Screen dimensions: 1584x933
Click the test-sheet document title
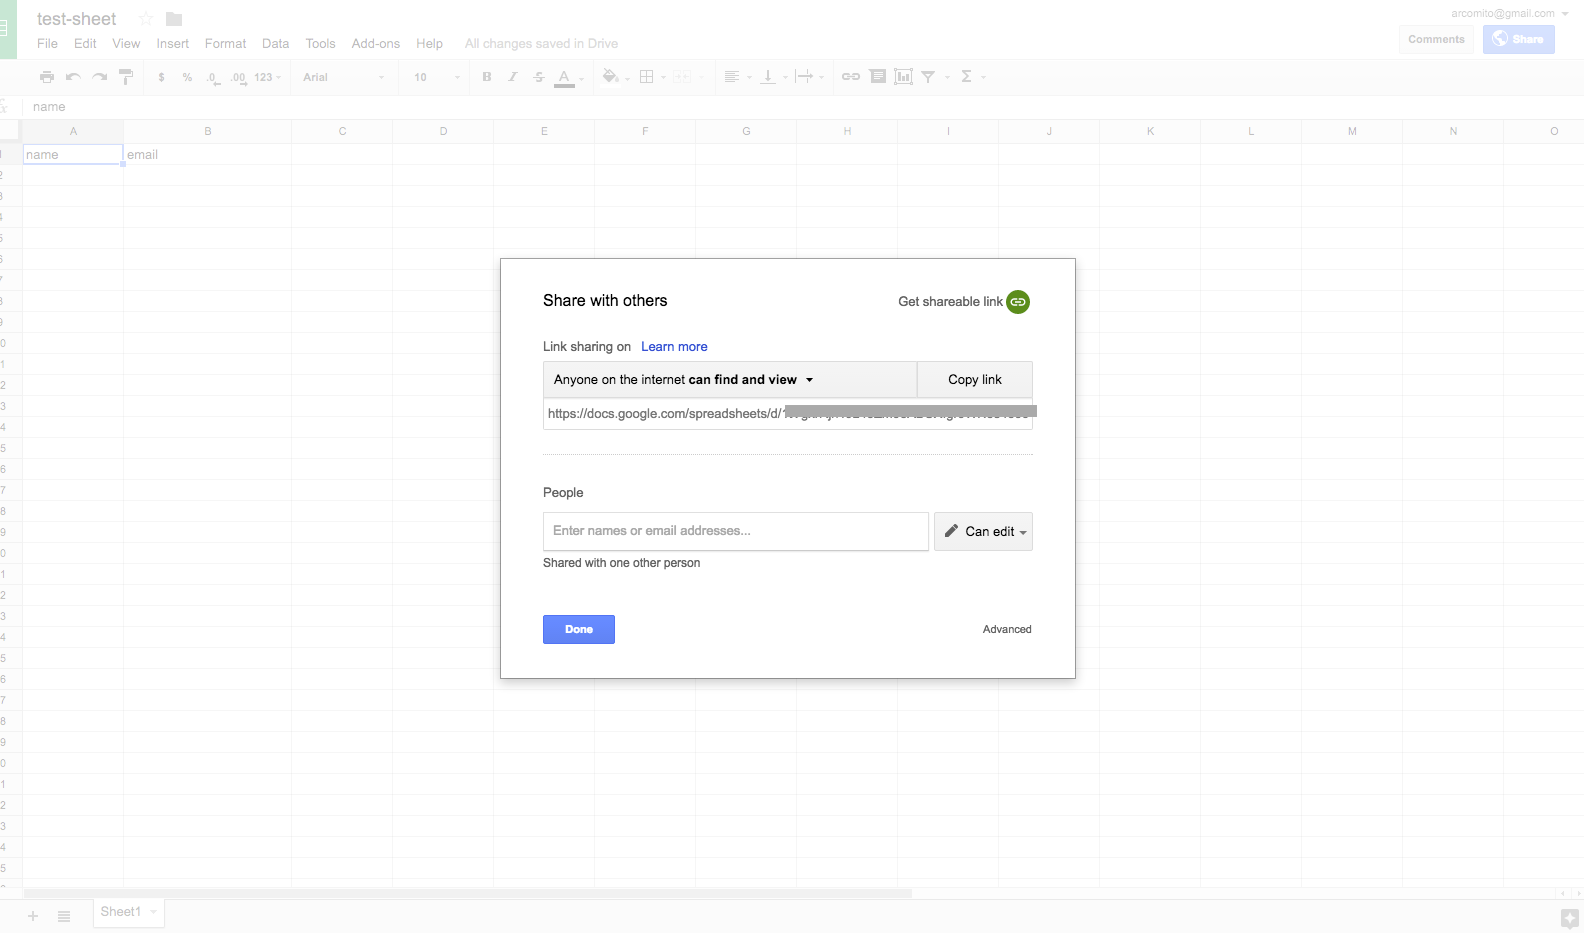77,19
